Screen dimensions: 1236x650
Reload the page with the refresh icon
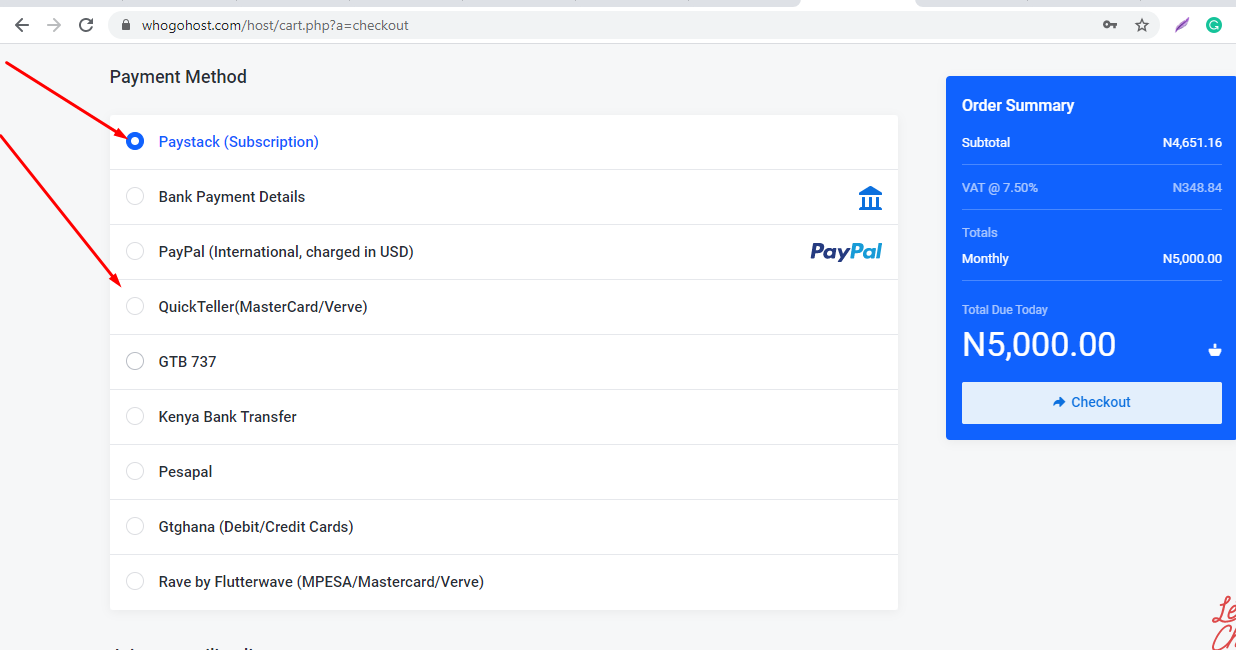86,25
